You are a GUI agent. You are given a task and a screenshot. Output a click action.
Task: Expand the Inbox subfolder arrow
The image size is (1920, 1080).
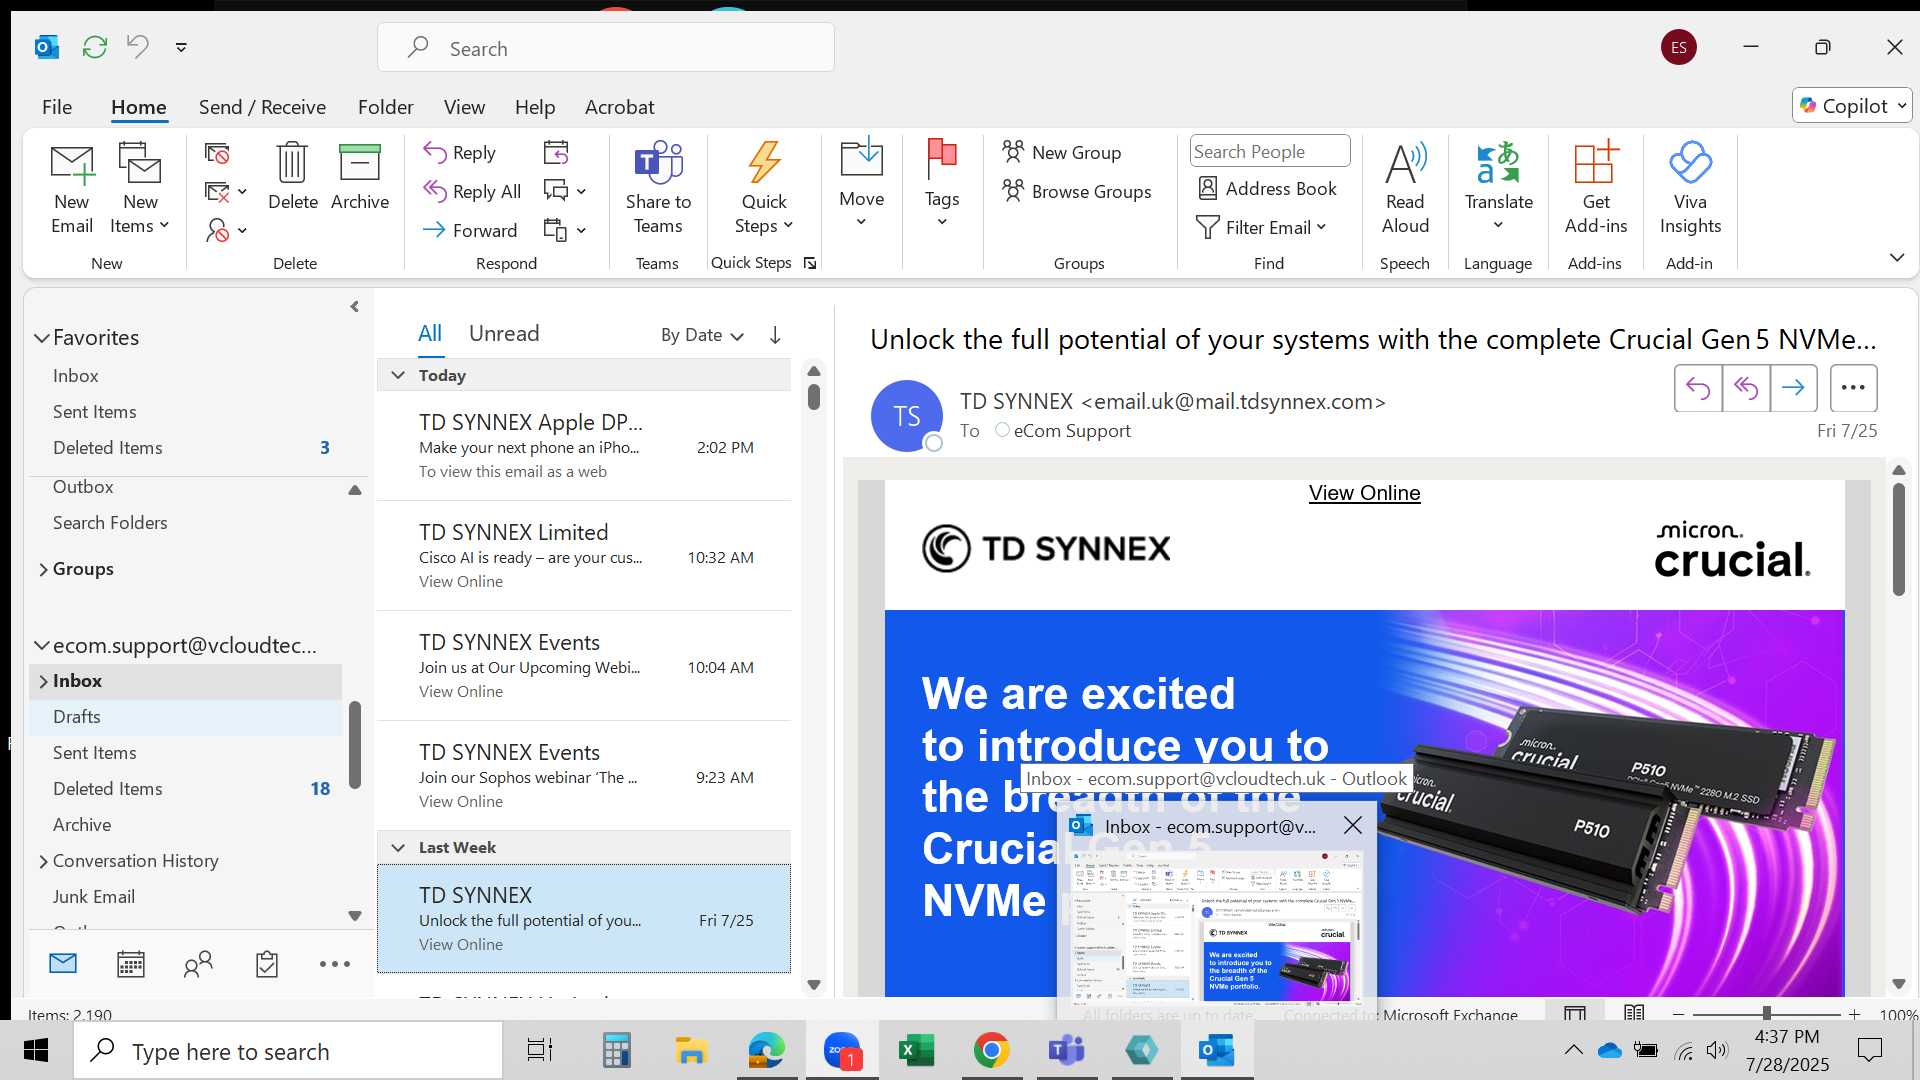(x=43, y=682)
